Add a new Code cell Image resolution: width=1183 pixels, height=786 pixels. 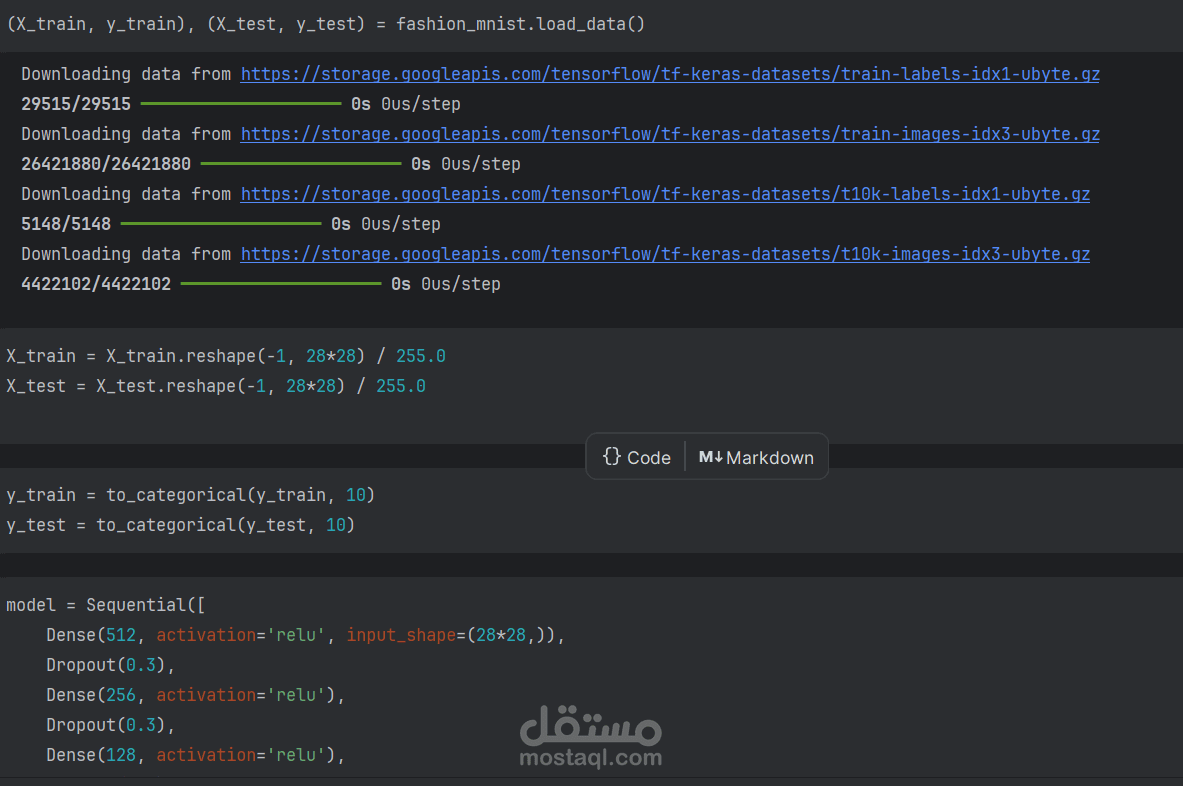coord(636,457)
